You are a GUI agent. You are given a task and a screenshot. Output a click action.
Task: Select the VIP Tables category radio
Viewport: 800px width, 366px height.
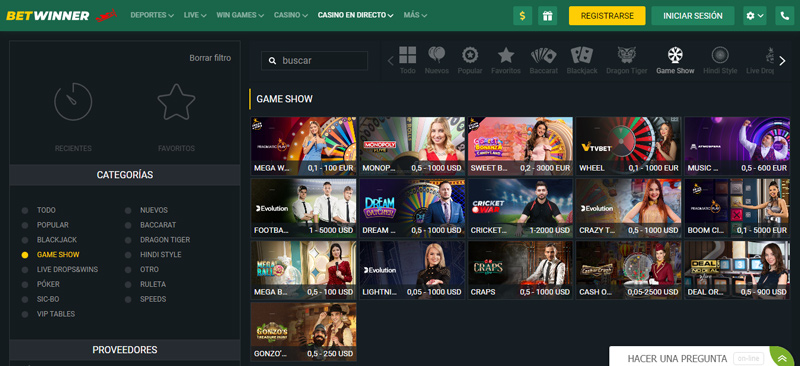tap(25, 314)
